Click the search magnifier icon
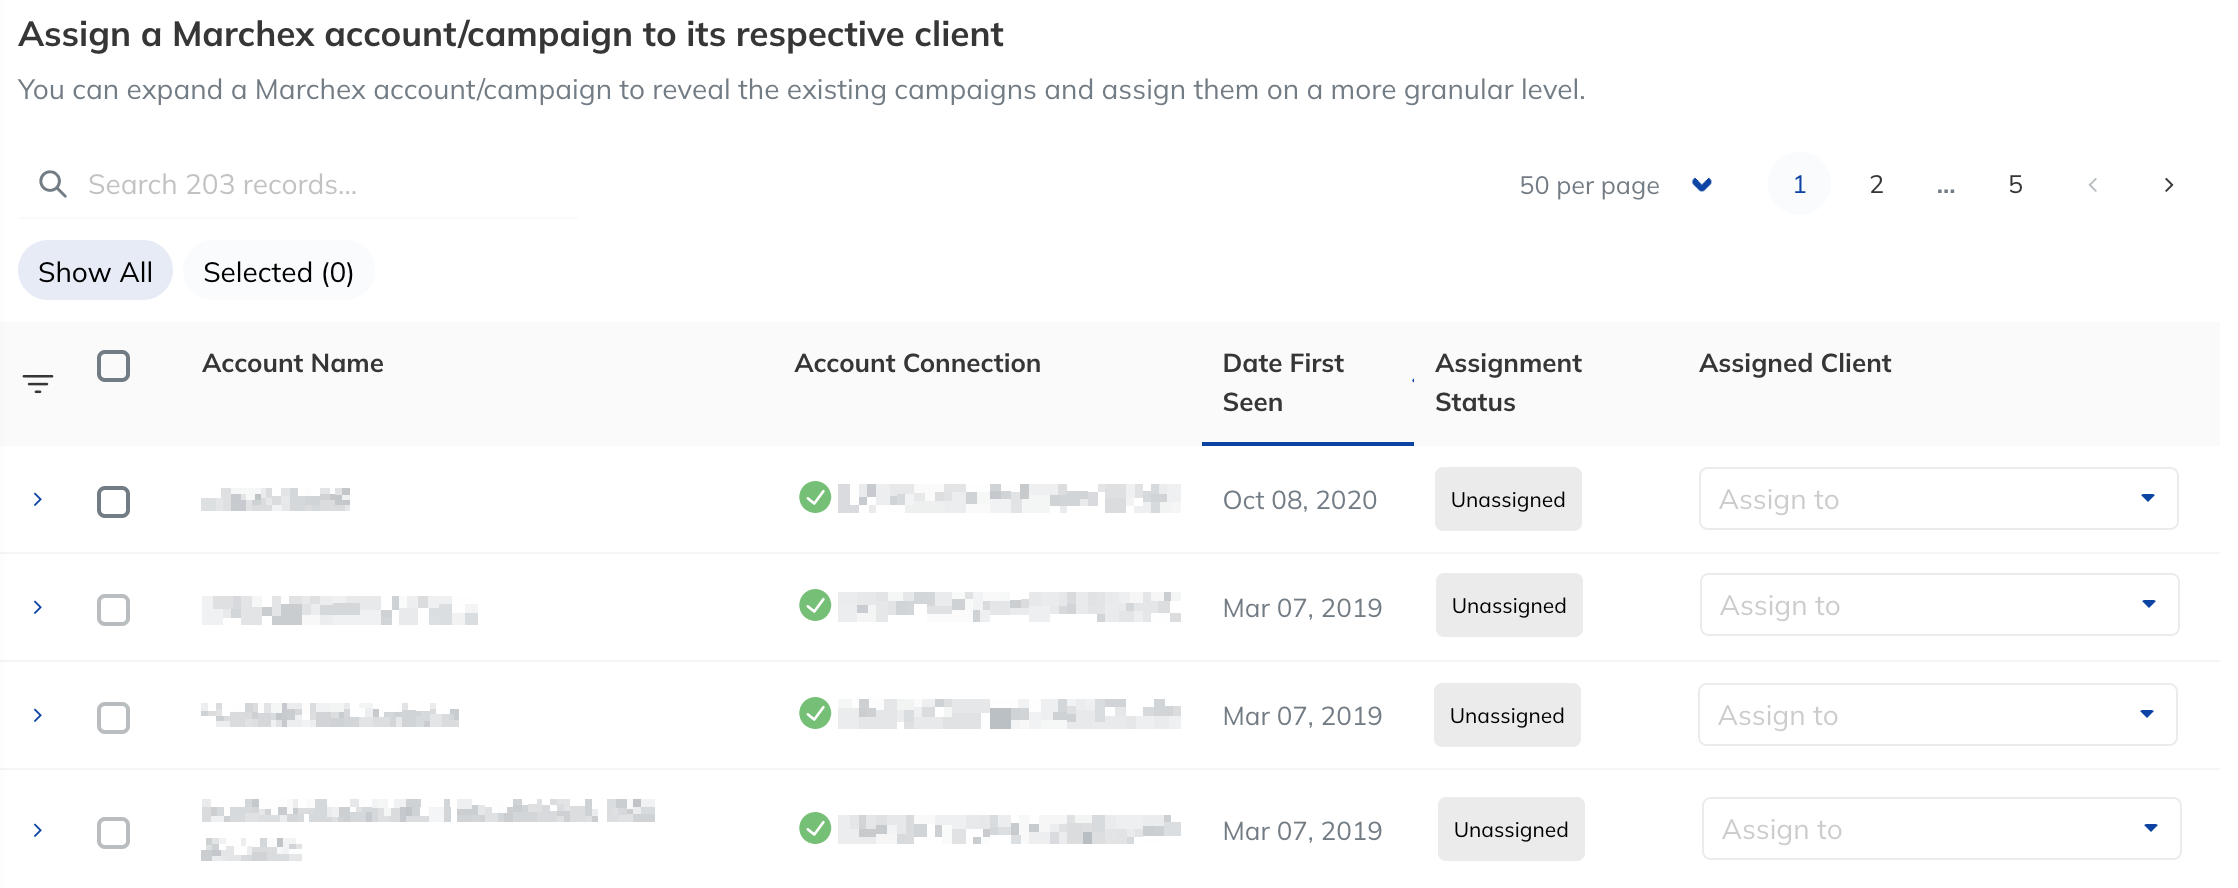 tap(52, 185)
